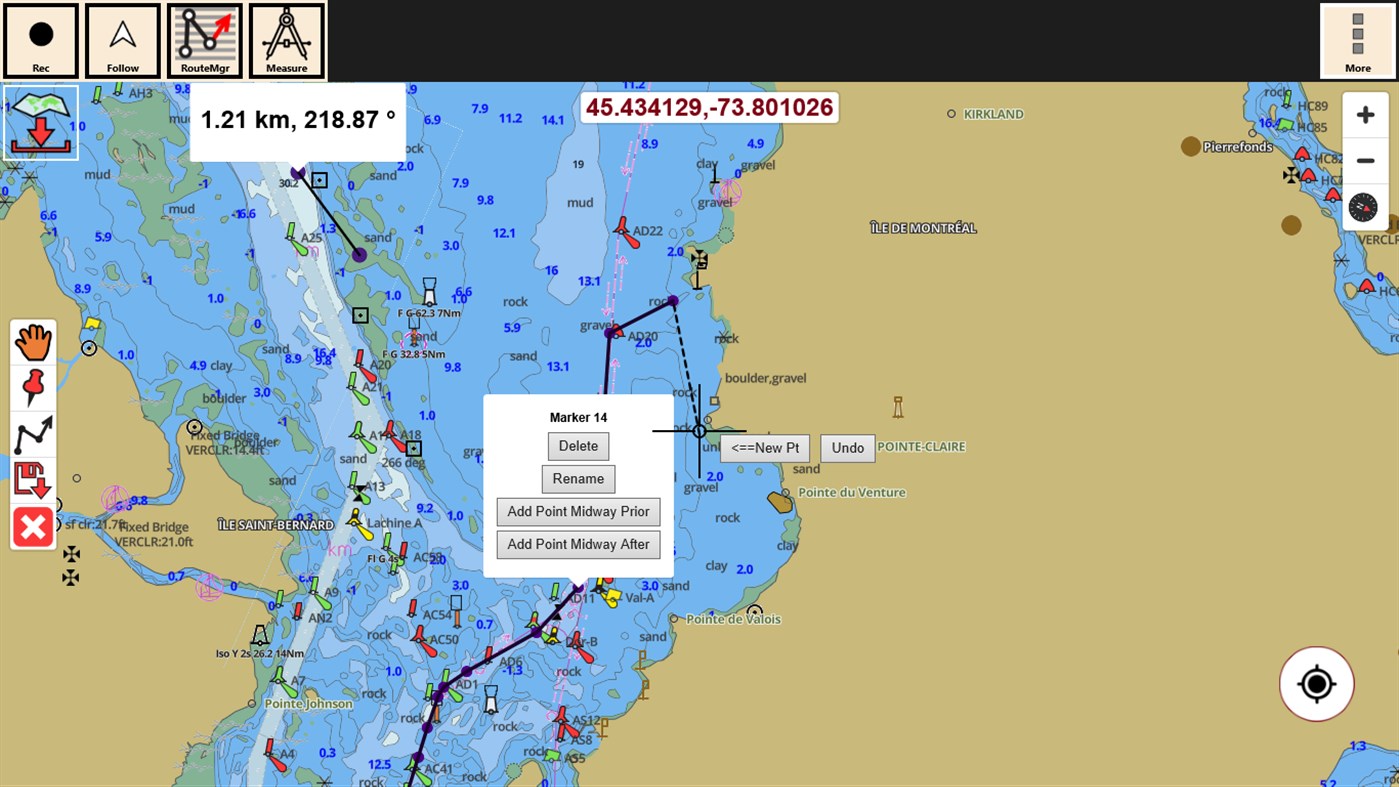1399x787 pixels.
Task: Open the More menu
Action: [1357, 40]
